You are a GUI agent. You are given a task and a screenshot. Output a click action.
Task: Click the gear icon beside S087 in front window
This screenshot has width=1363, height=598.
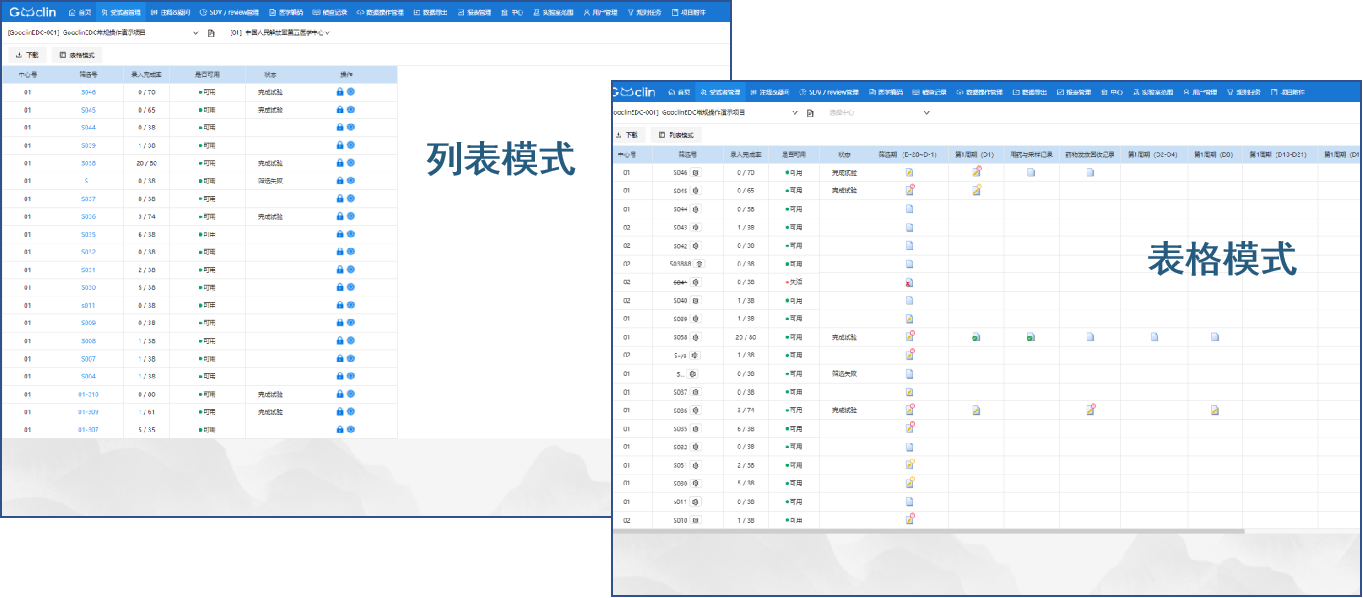click(695, 392)
